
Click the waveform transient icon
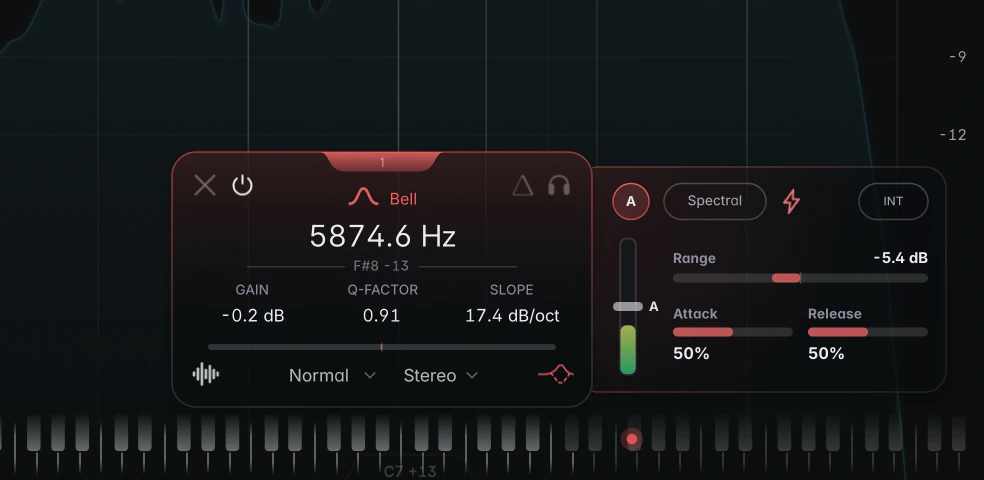tap(206, 375)
